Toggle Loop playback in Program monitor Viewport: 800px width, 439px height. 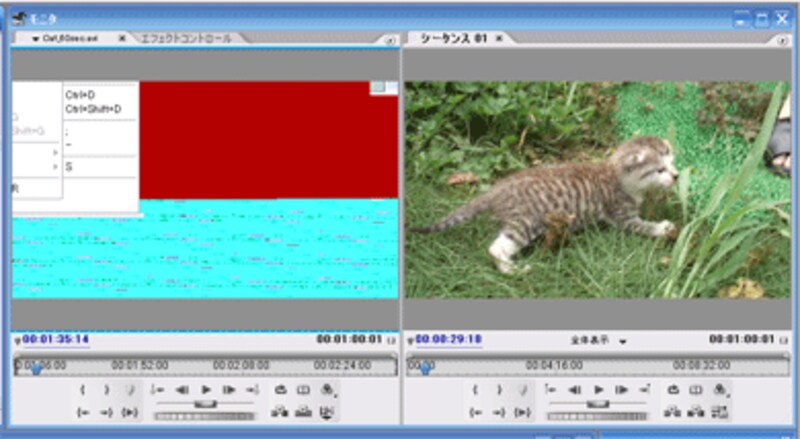point(673,390)
